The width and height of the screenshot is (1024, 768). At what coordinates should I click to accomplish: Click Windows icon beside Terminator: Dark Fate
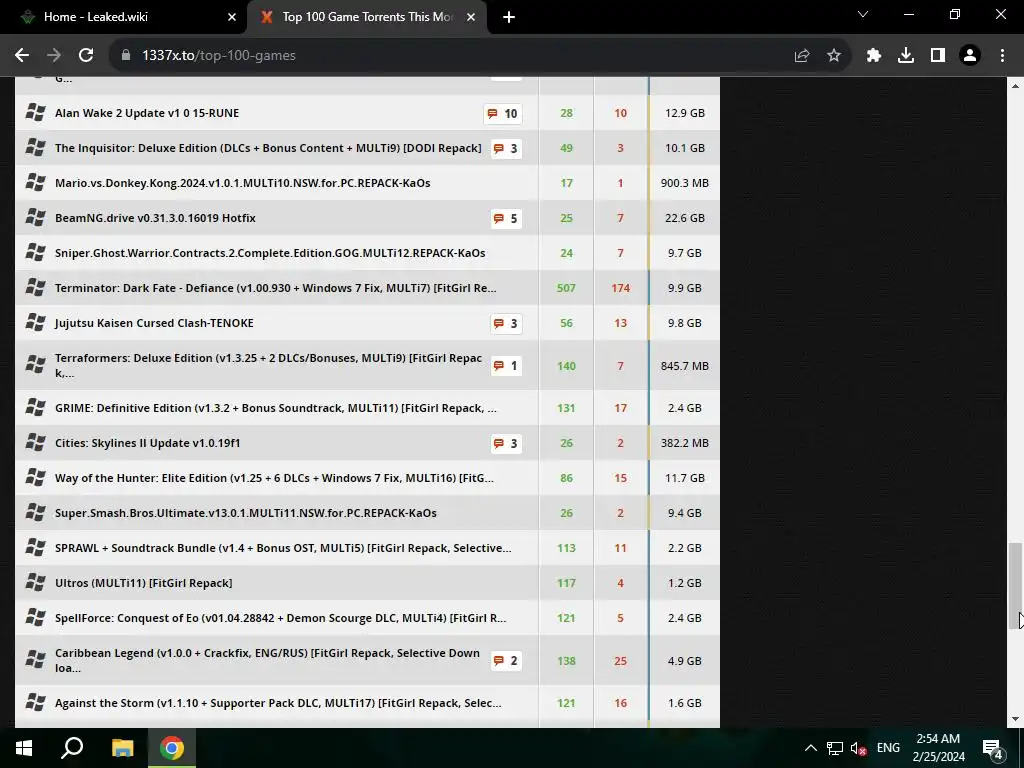coord(35,287)
